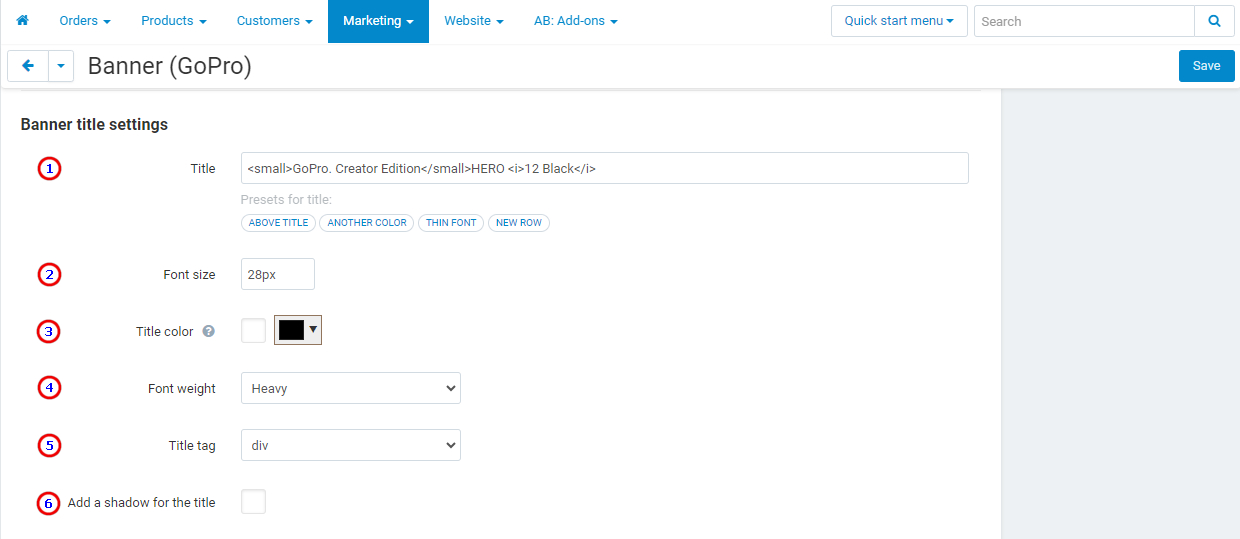Open the caret dropdown beside back arrow

(x=61, y=66)
